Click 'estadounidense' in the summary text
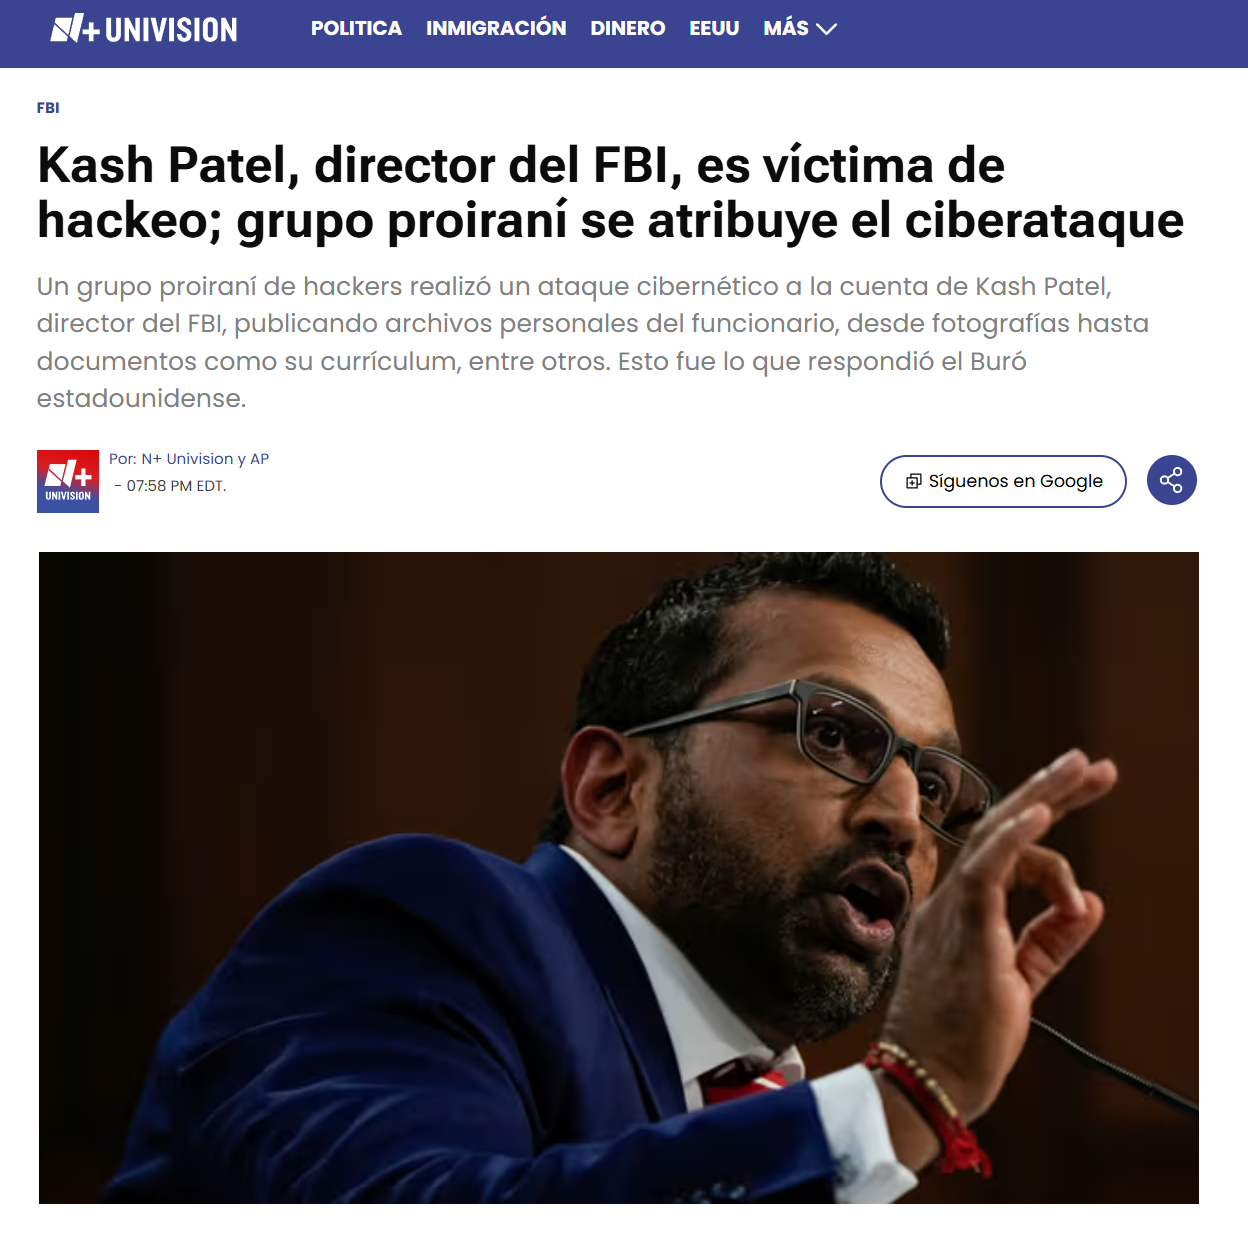1248x1256 pixels. click(141, 399)
